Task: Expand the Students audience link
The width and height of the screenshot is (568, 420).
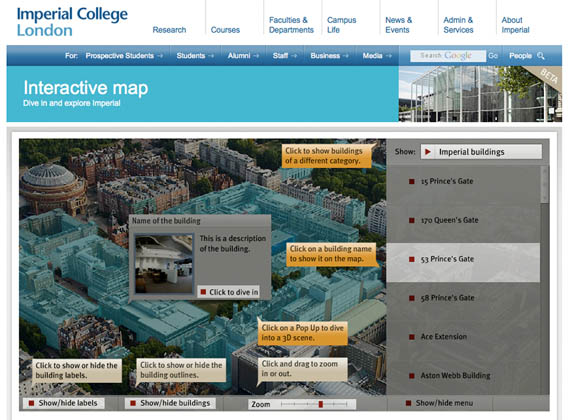Action: (x=195, y=56)
